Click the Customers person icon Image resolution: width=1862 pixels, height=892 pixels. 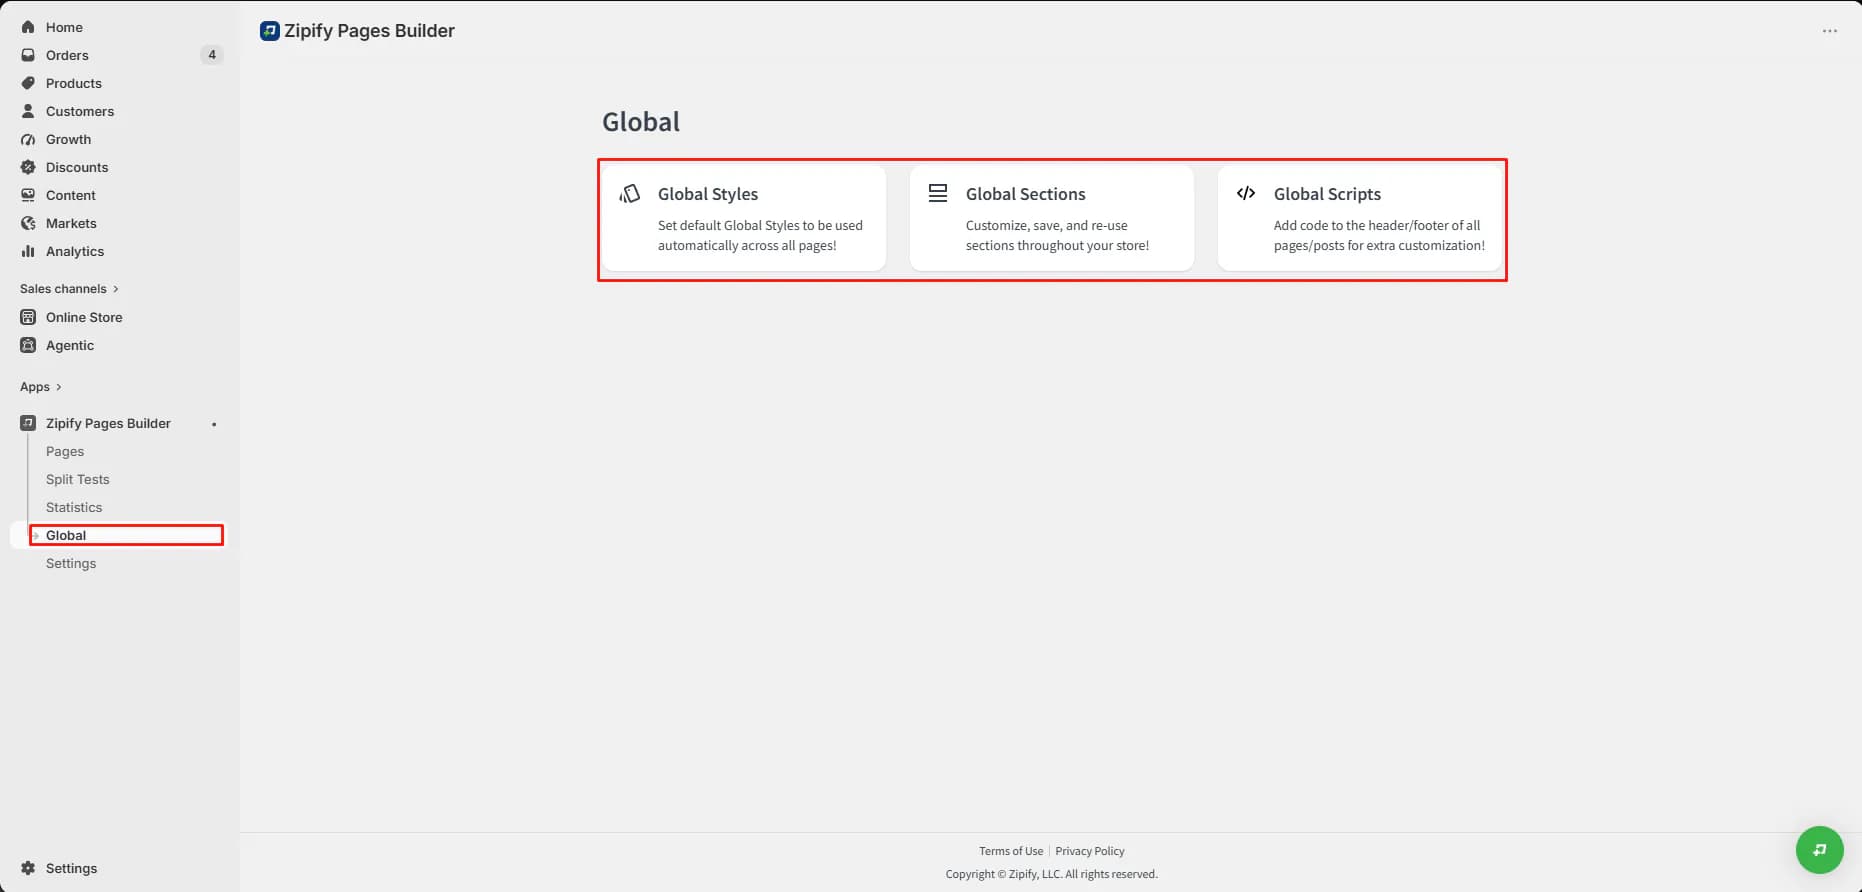click(28, 111)
